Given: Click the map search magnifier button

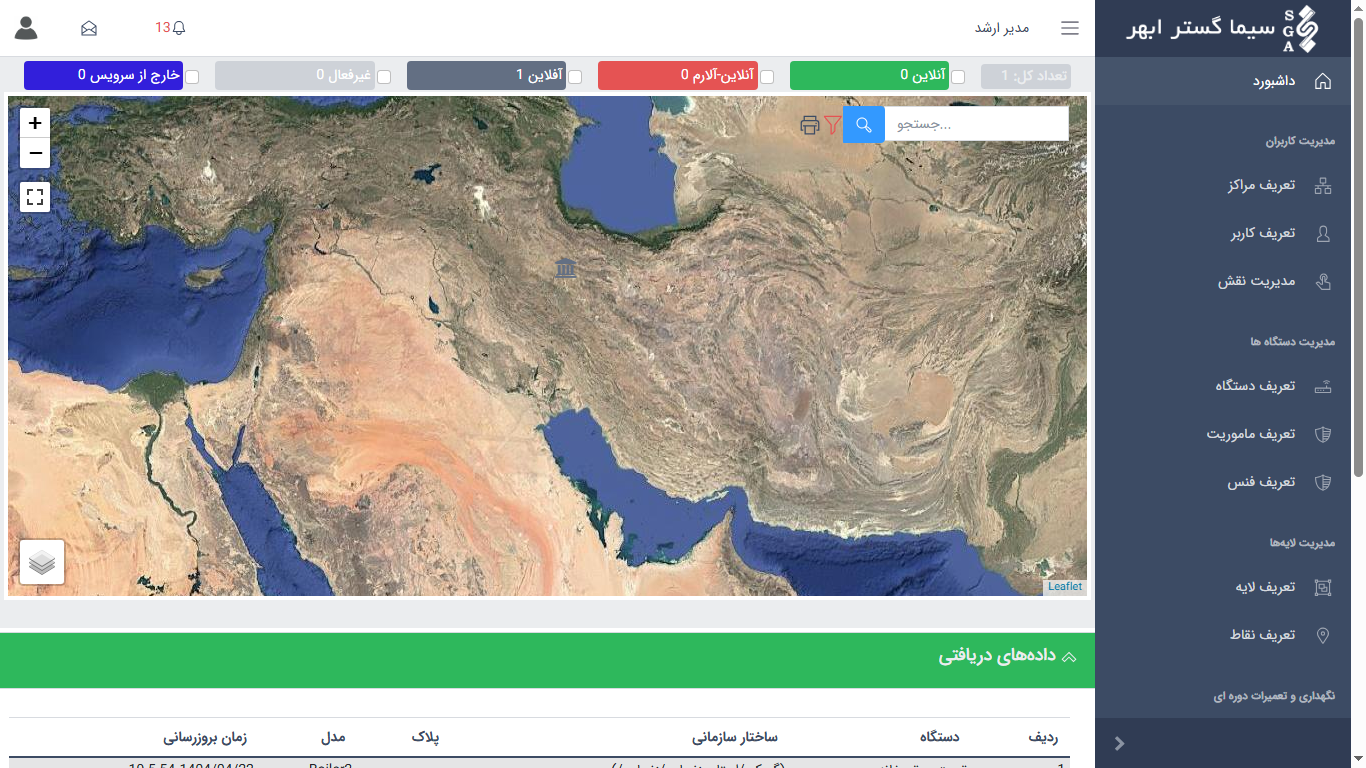Looking at the screenshot, I should click(863, 125).
